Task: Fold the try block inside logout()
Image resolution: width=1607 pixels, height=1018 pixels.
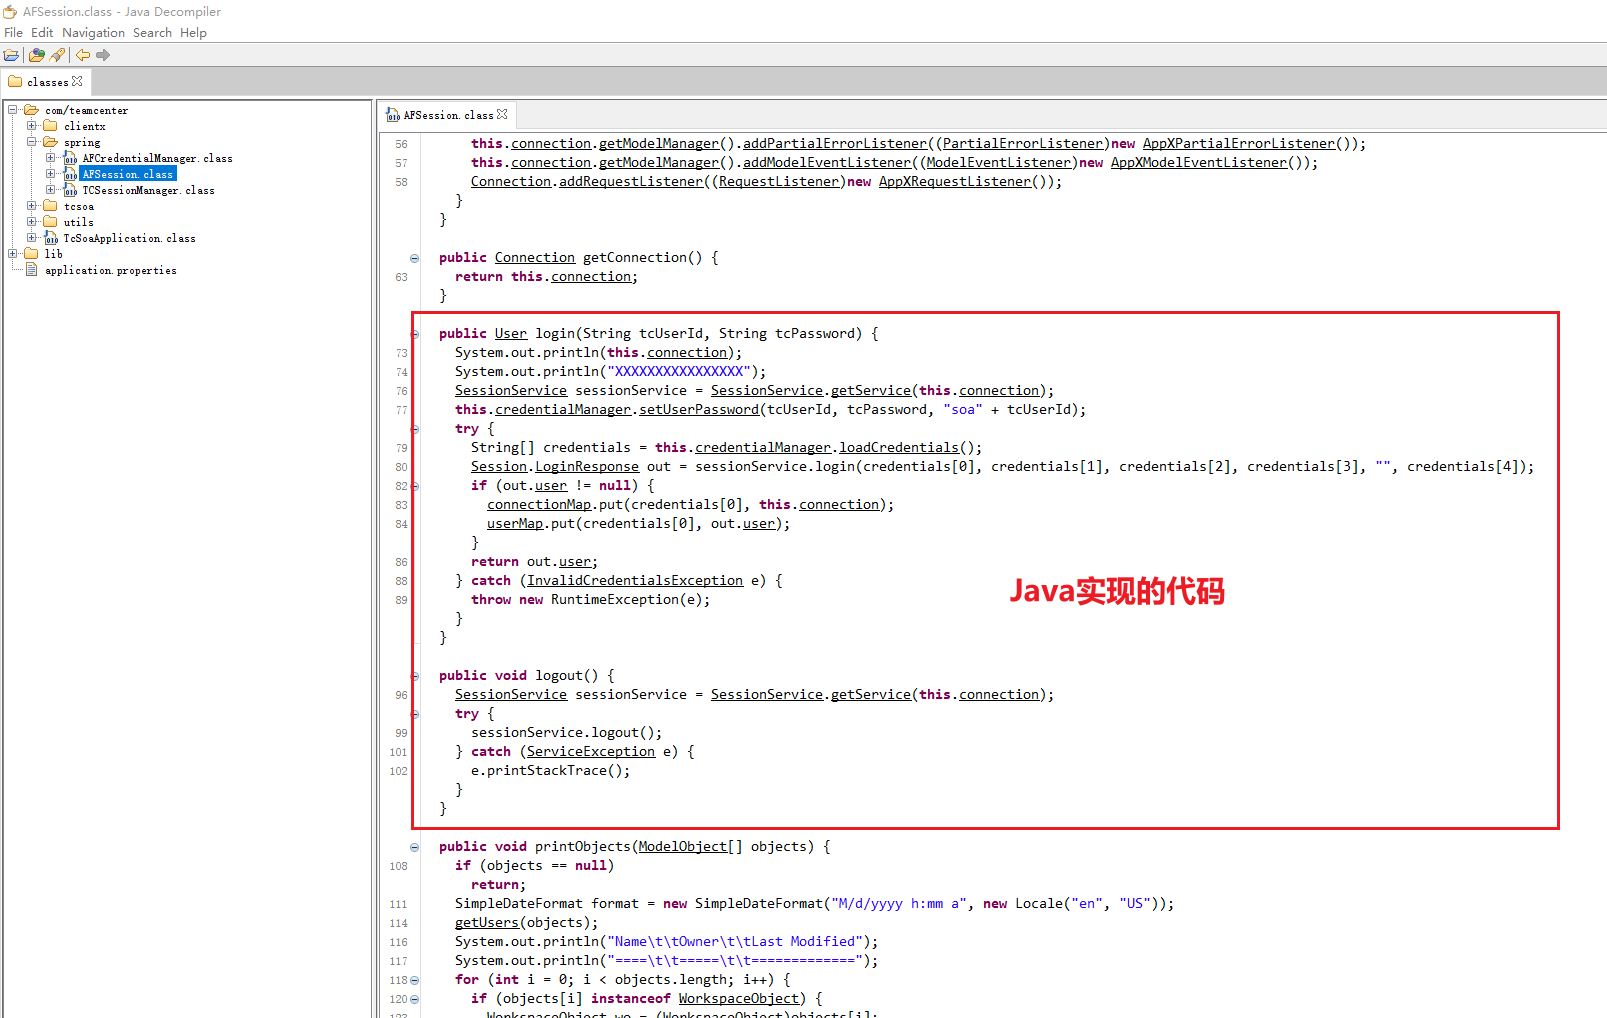Action: coord(415,714)
